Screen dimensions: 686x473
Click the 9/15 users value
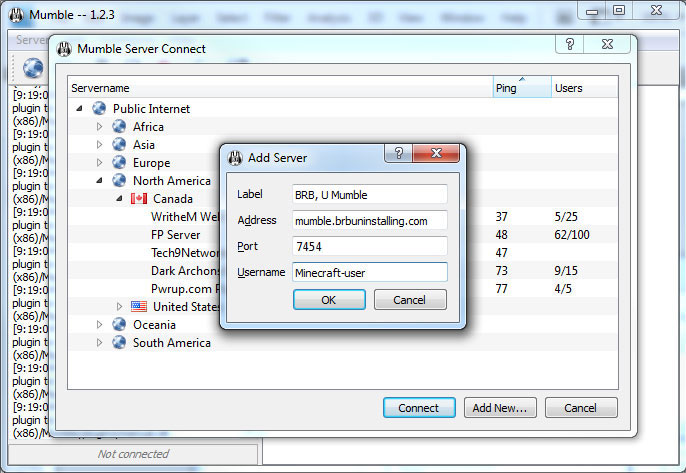point(566,270)
